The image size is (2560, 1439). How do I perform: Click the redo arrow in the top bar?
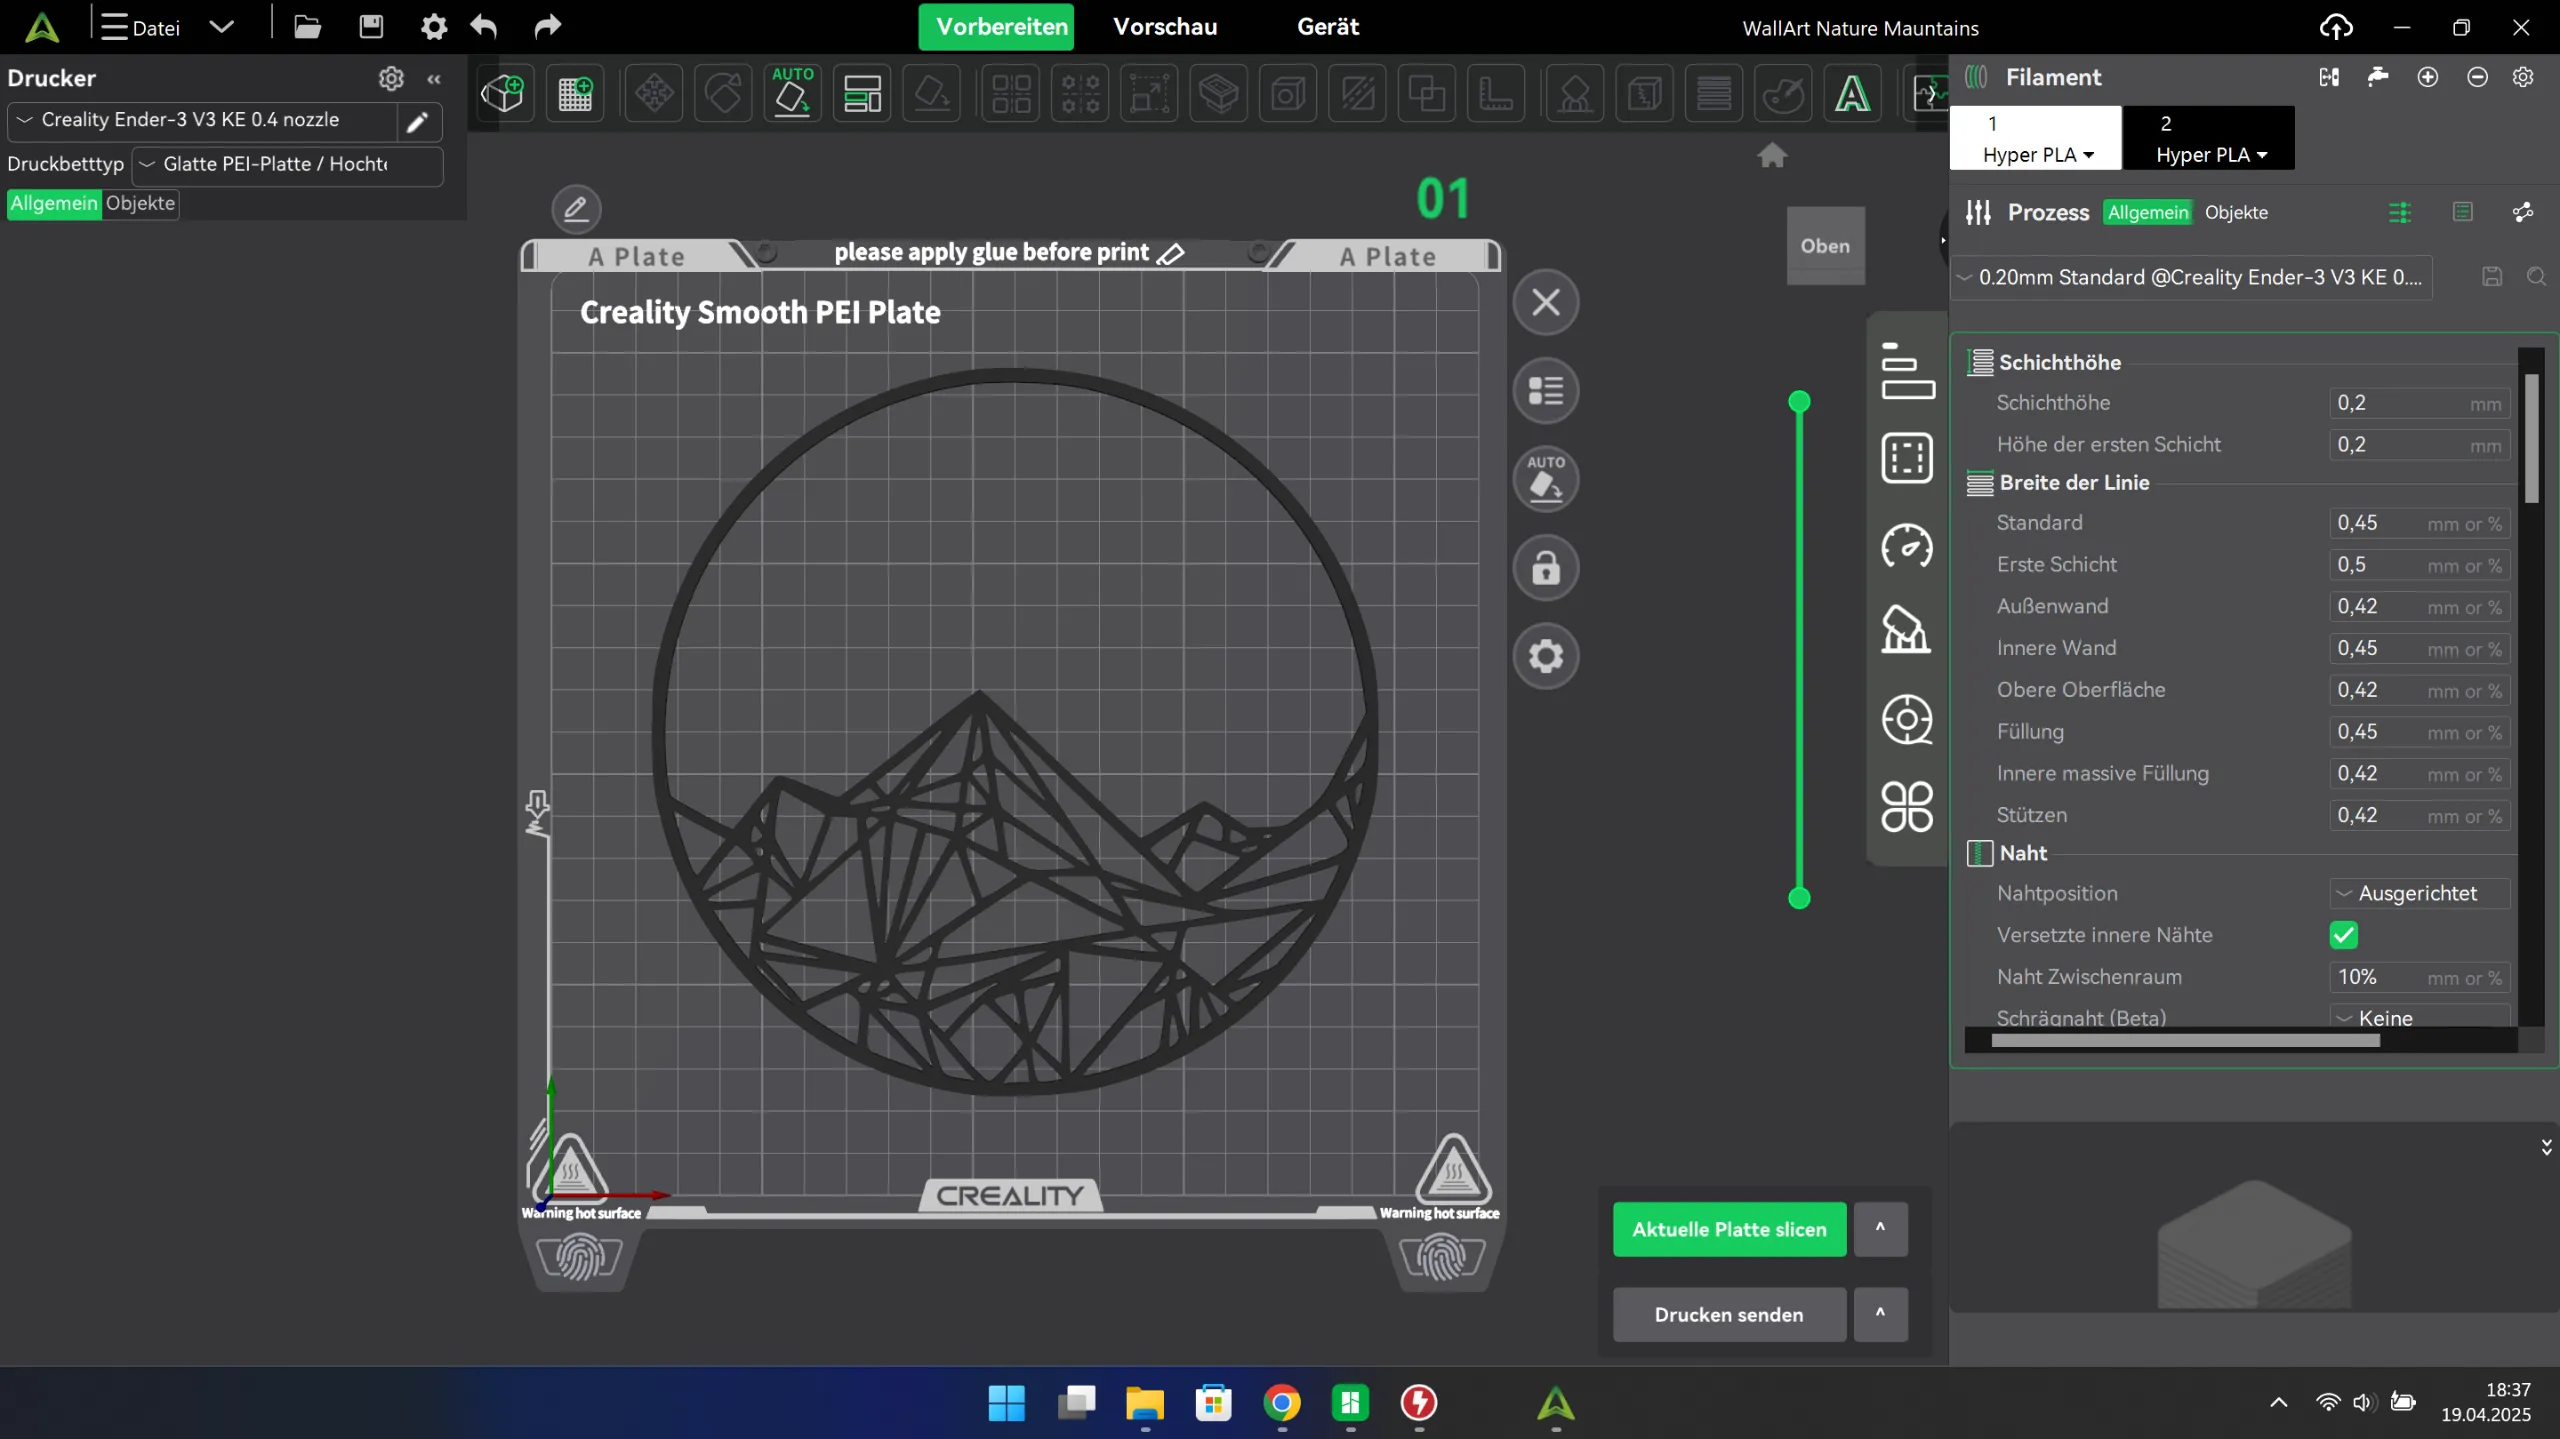pyautogui.click(x=547, y=26)
